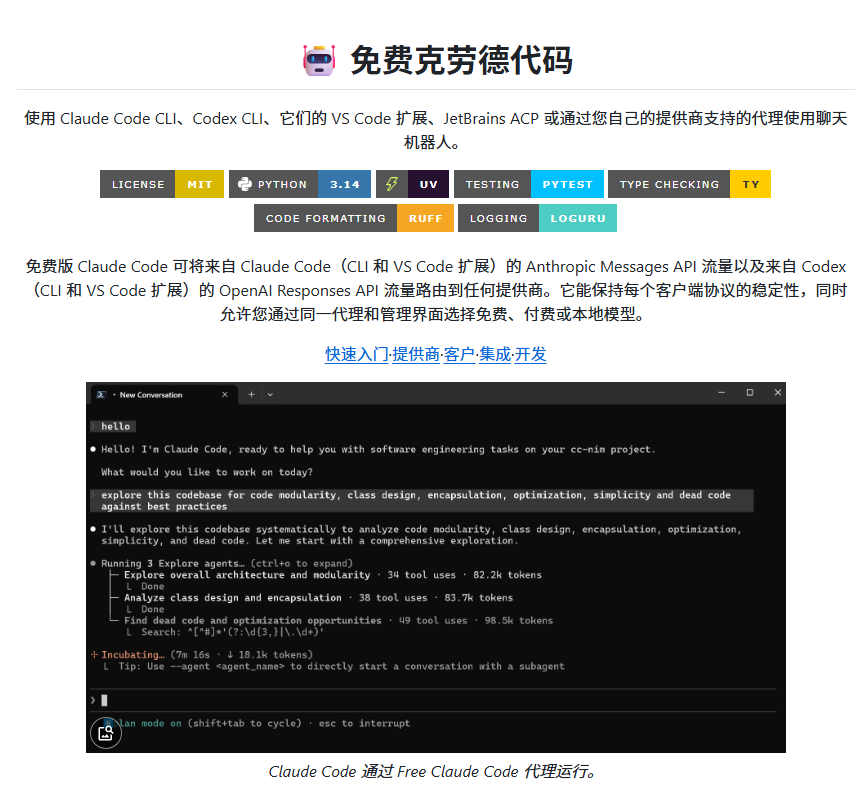Click the PowerShell icon on terminal tab
The height and width of the screenshot is (791, 856).
click(101, 395)
